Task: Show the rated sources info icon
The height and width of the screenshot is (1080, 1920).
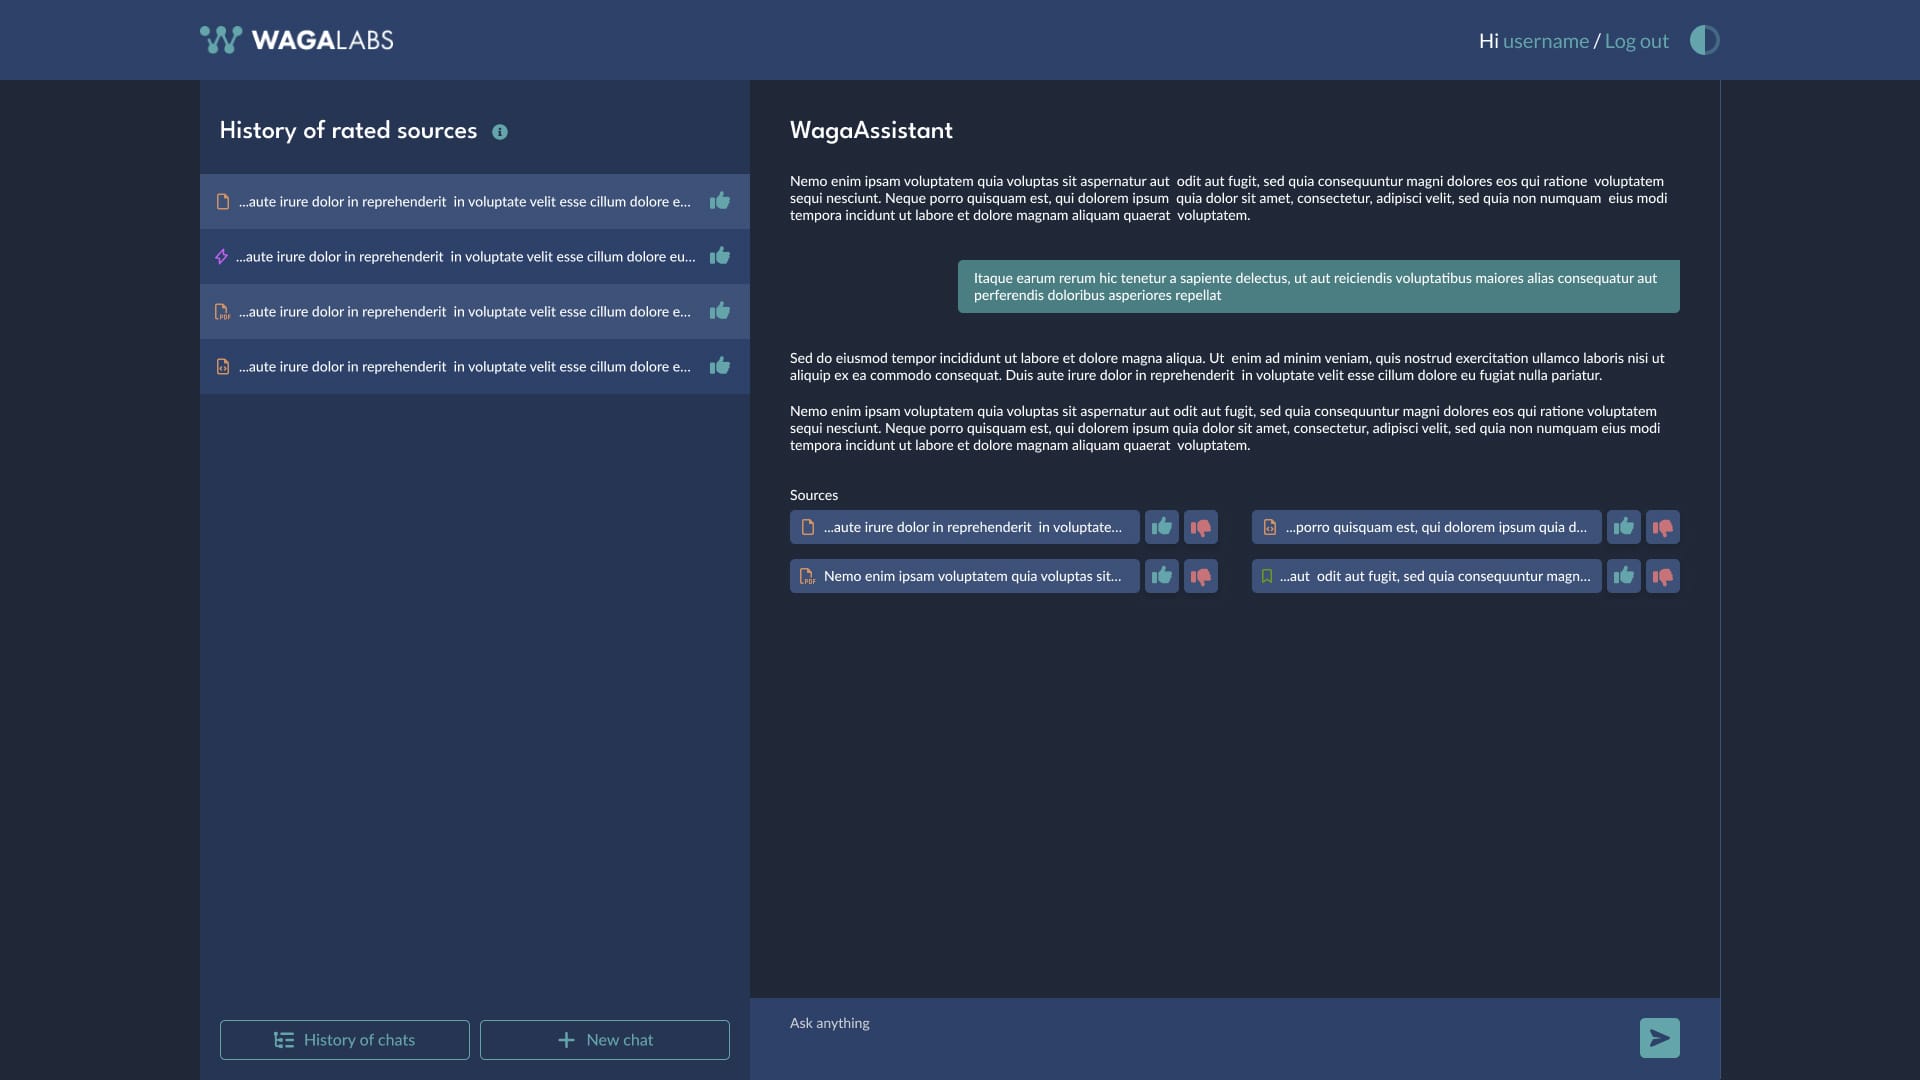Action: (500, 132)
